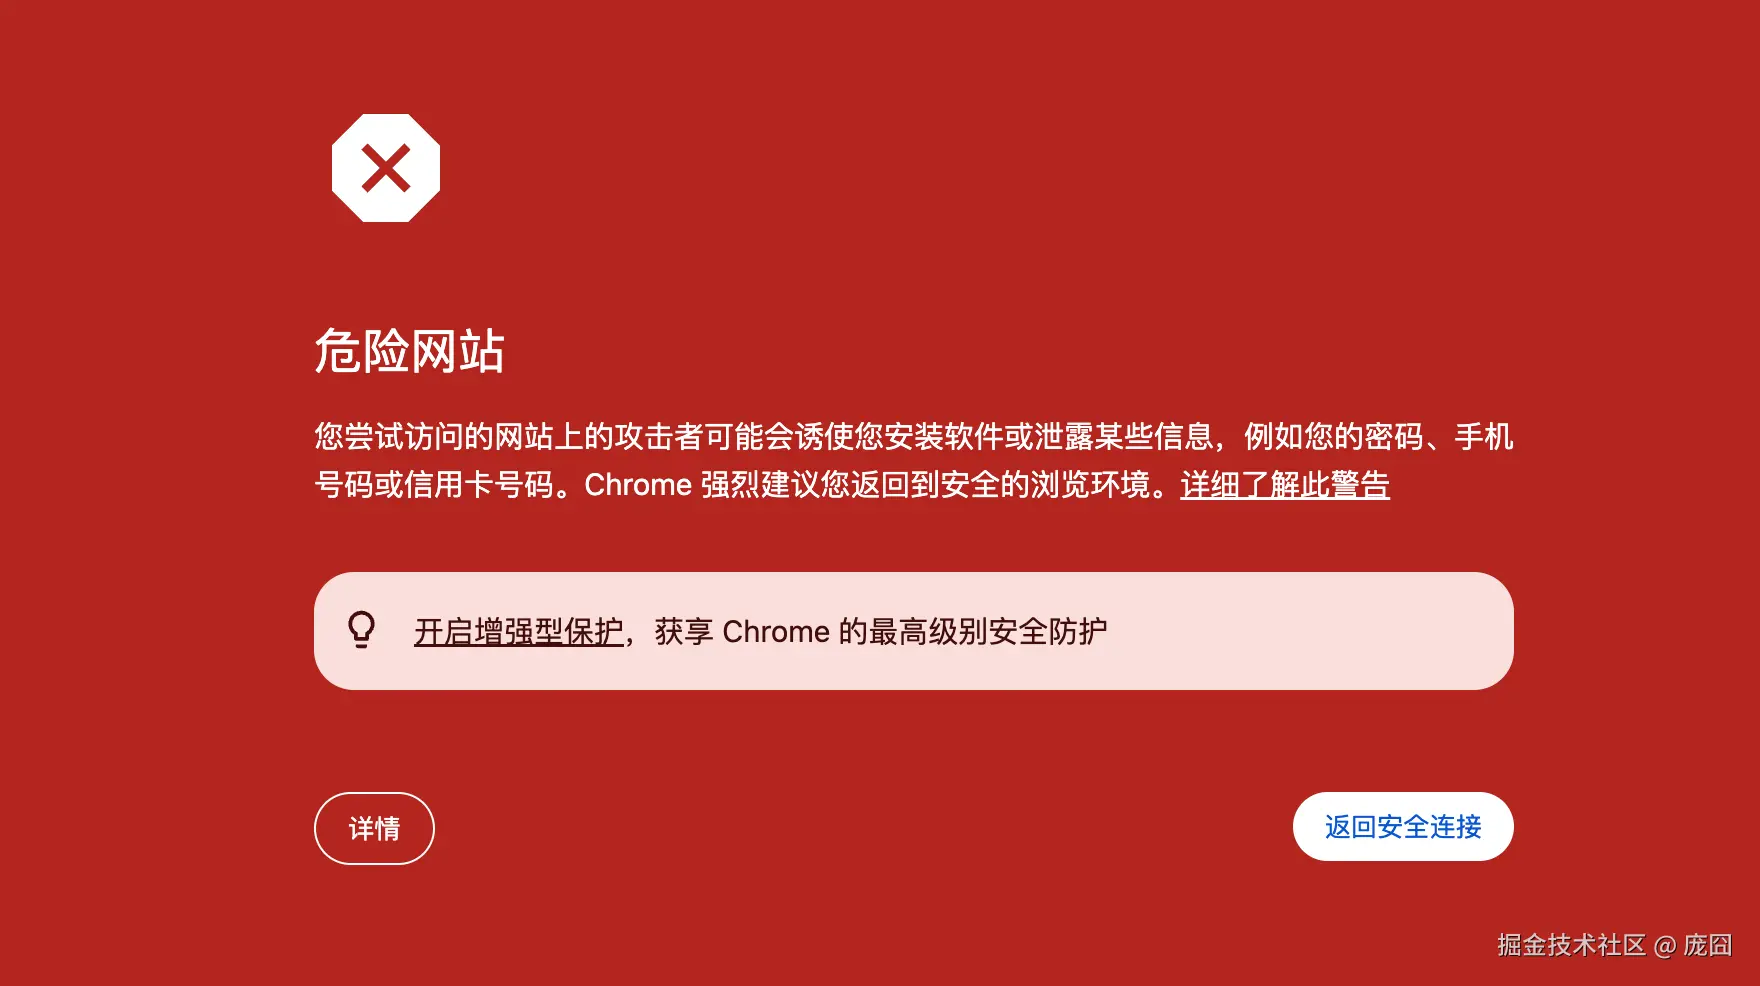Open the 详细了解此警告 link

pyautogui.click(x=1285, y=485)
